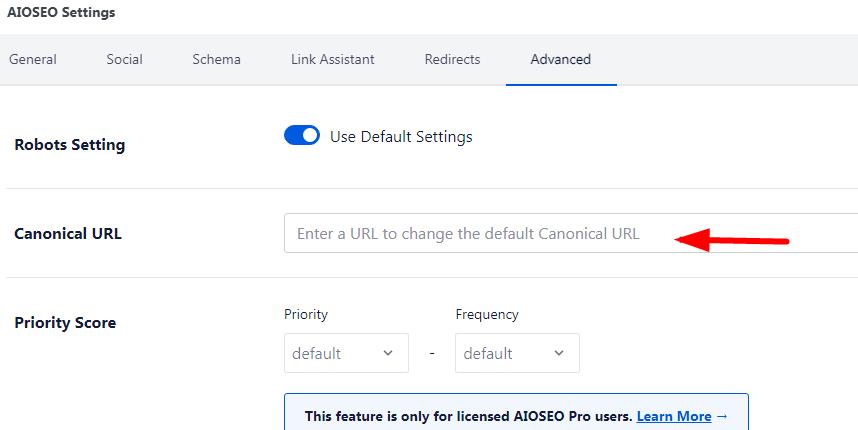
Task: Click the Robots Setting label
Action: coord(69,144)
